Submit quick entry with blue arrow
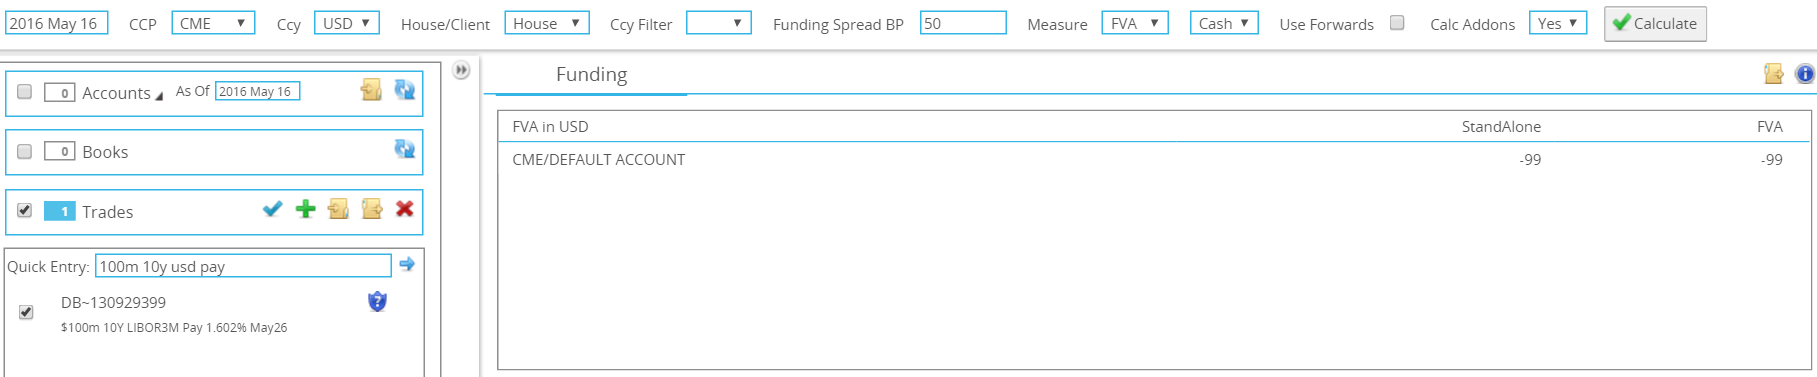The width and height of the screenshot is (1817, 377). pyautogui.click(x=407, y=265)
